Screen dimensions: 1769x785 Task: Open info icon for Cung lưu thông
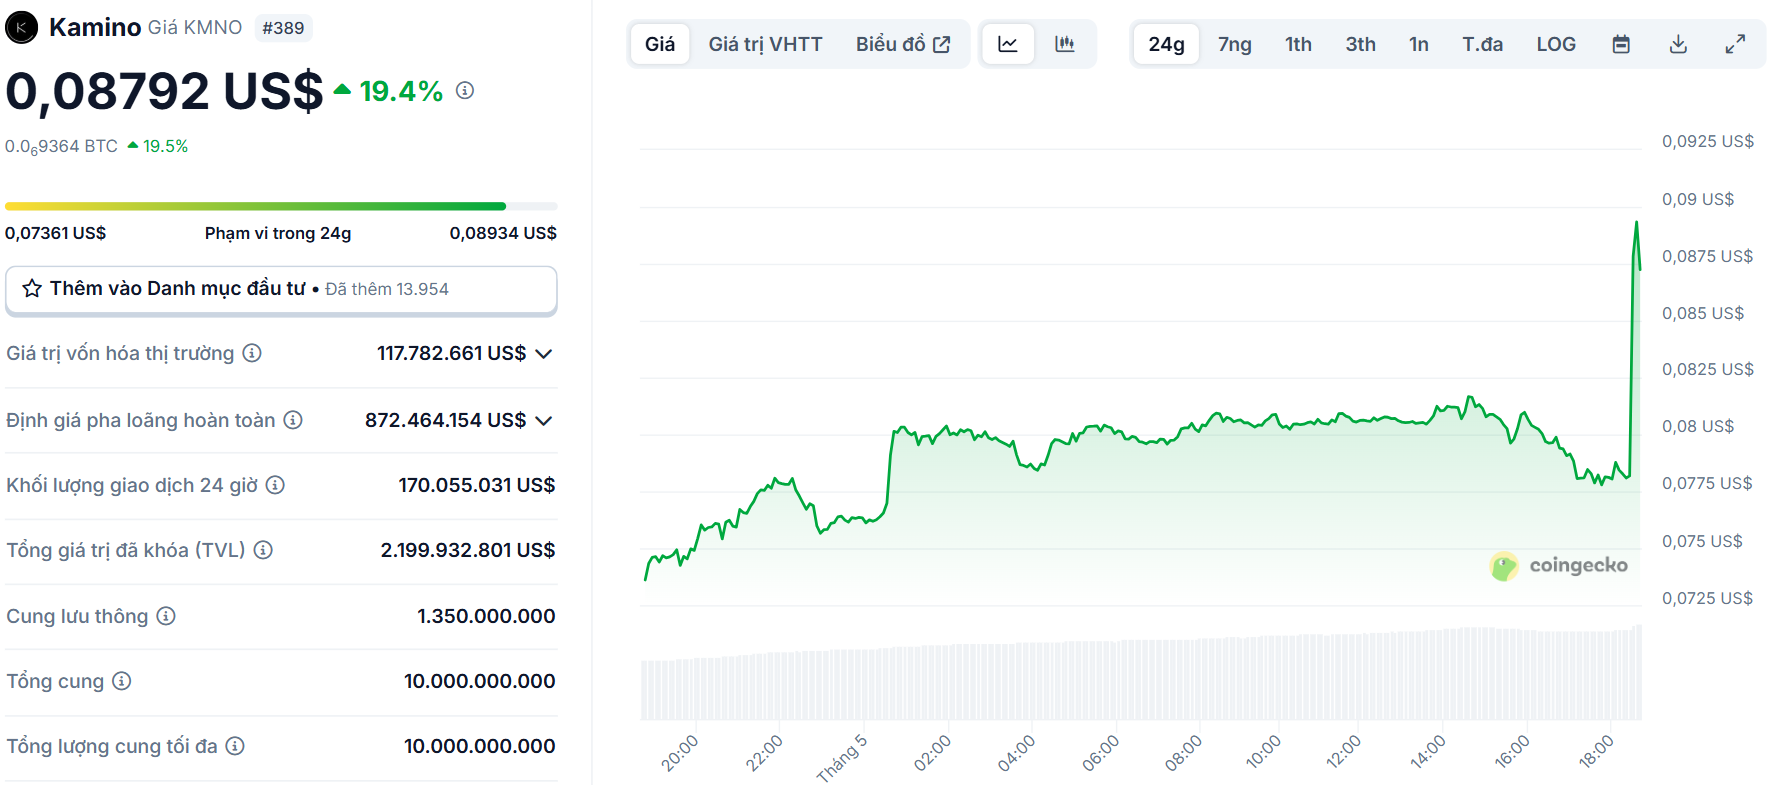point(166,616)
